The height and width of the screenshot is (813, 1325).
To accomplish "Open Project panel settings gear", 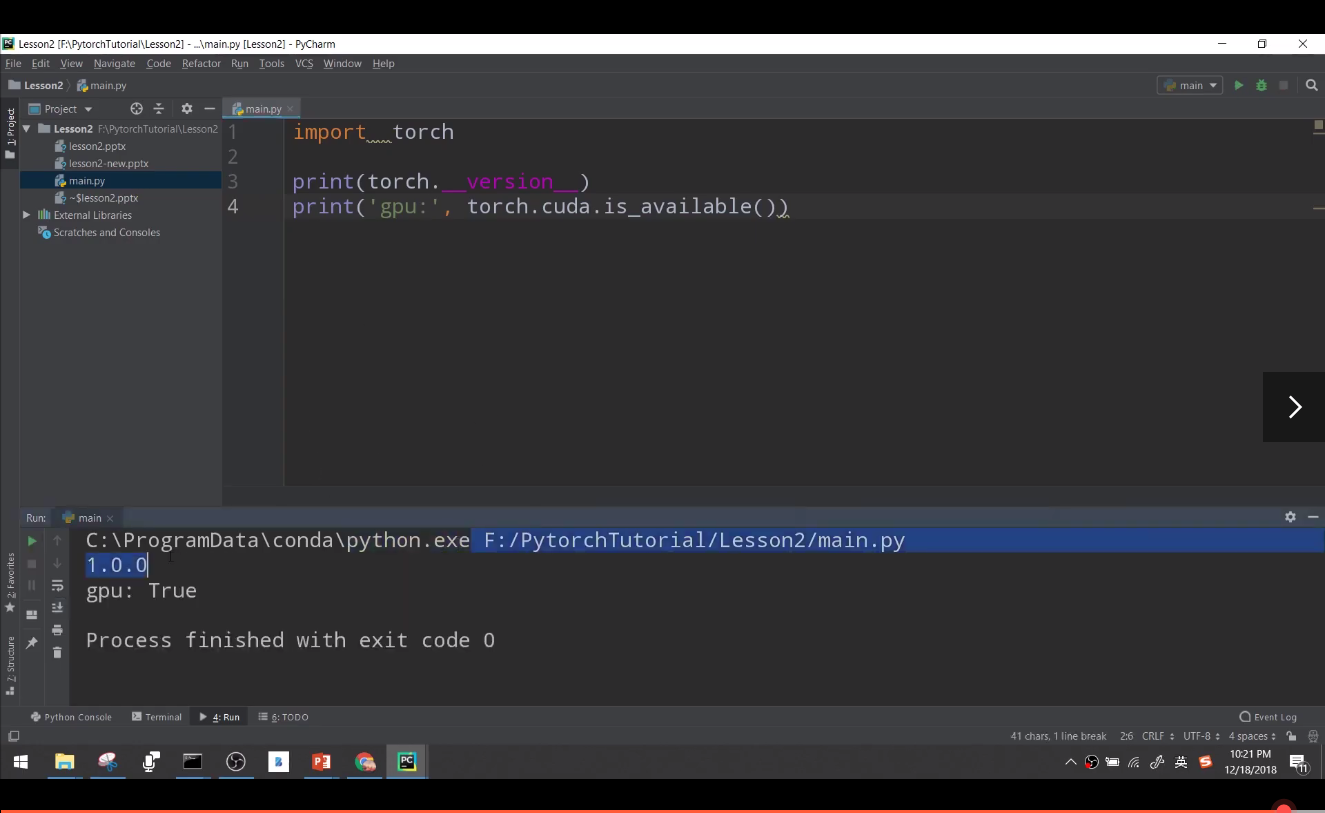I will [187, 109].
